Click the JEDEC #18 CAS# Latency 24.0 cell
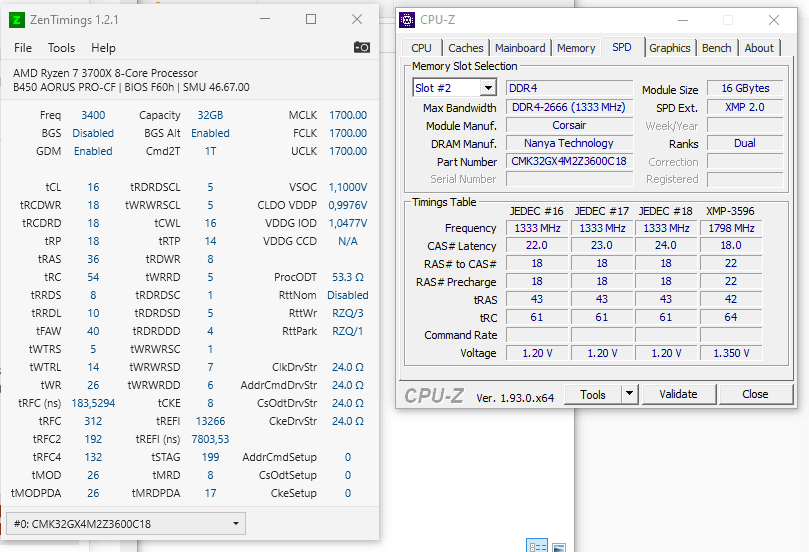This screenshot has height=552, width=809. click(666, 246)
